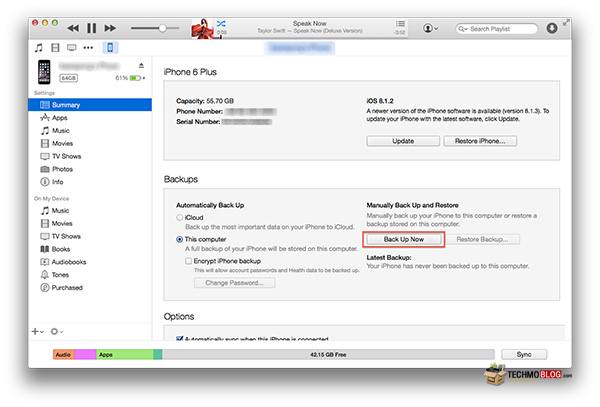Switch to TV Shows library icon
The image size is (600, 407).
72,48
